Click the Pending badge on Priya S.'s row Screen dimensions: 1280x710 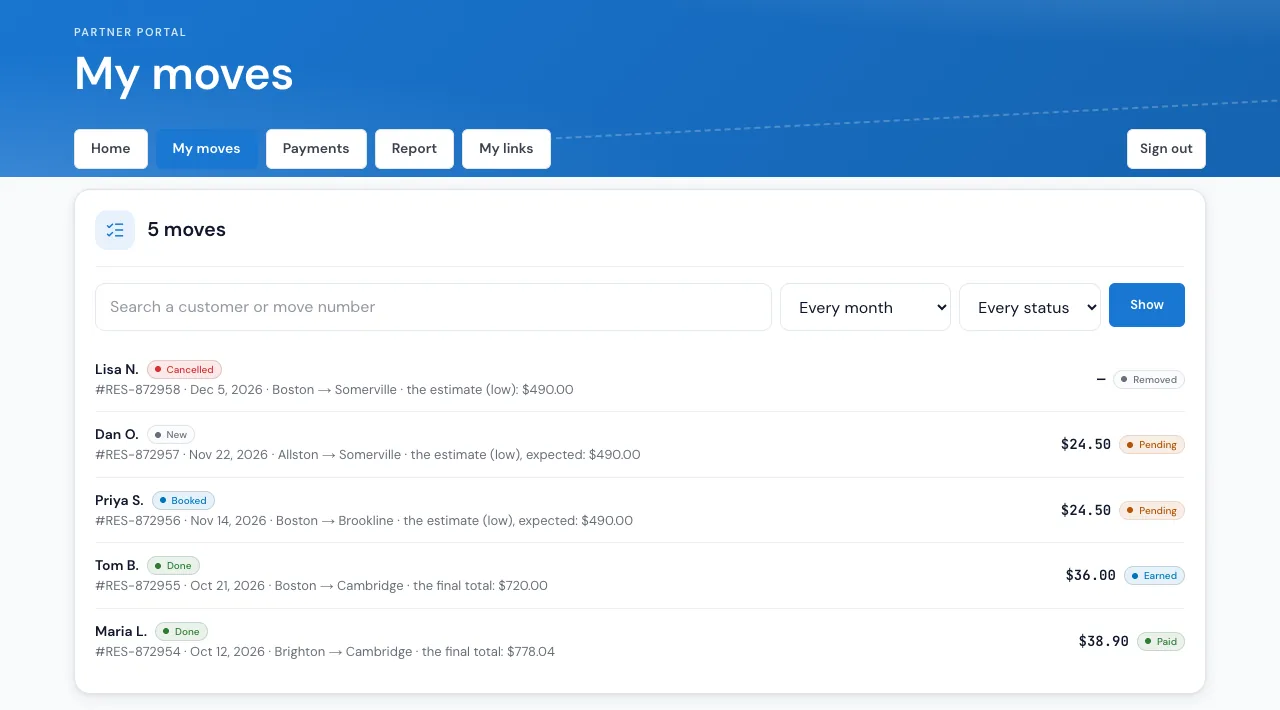[x=1152, y=510]
